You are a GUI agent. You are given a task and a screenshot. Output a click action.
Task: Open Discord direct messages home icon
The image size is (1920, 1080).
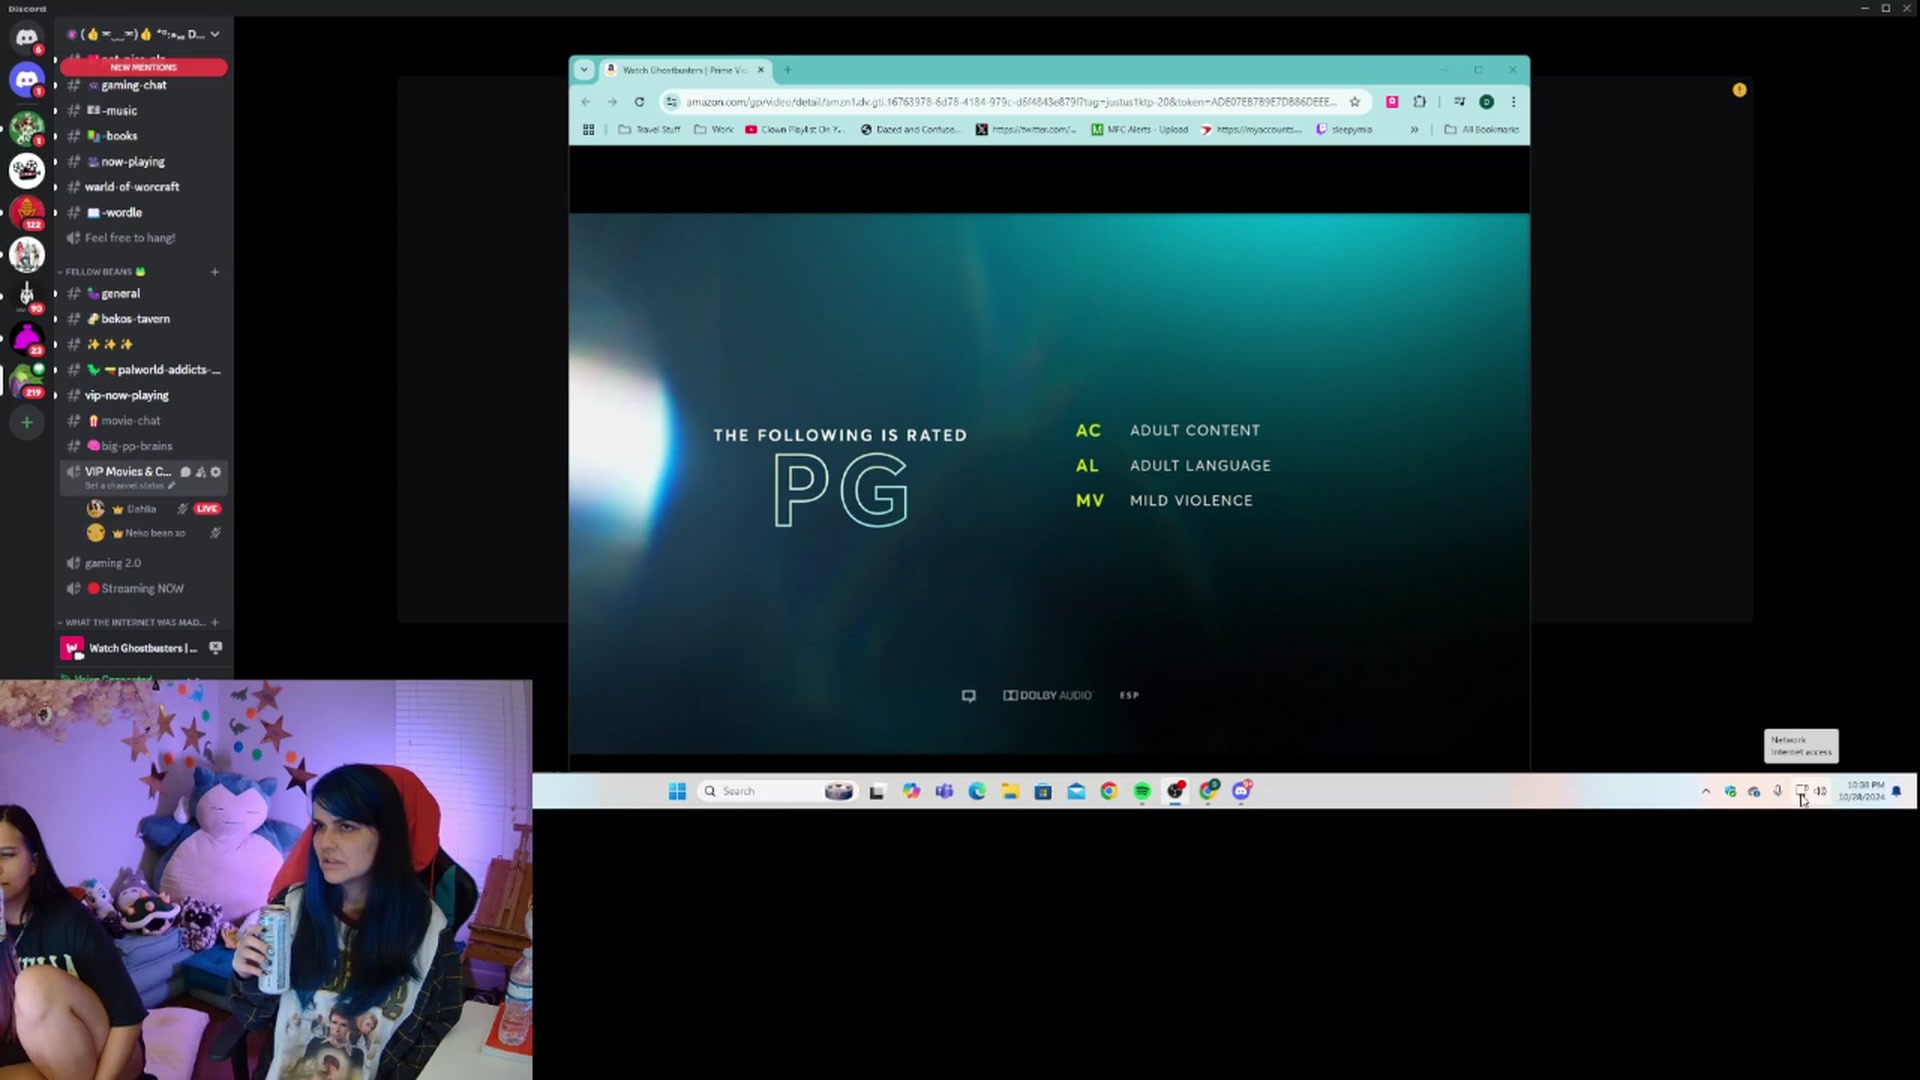point(27,37)
